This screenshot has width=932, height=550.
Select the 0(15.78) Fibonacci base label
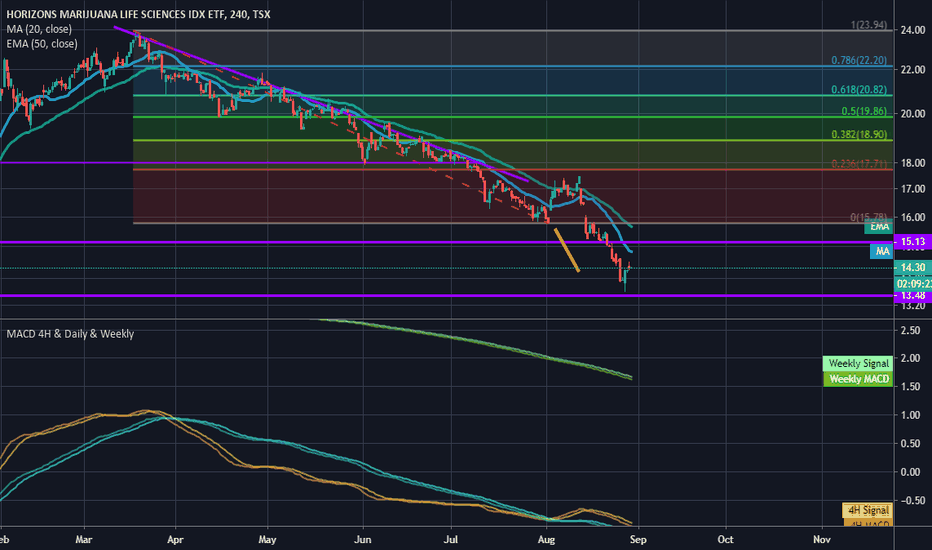868,218
